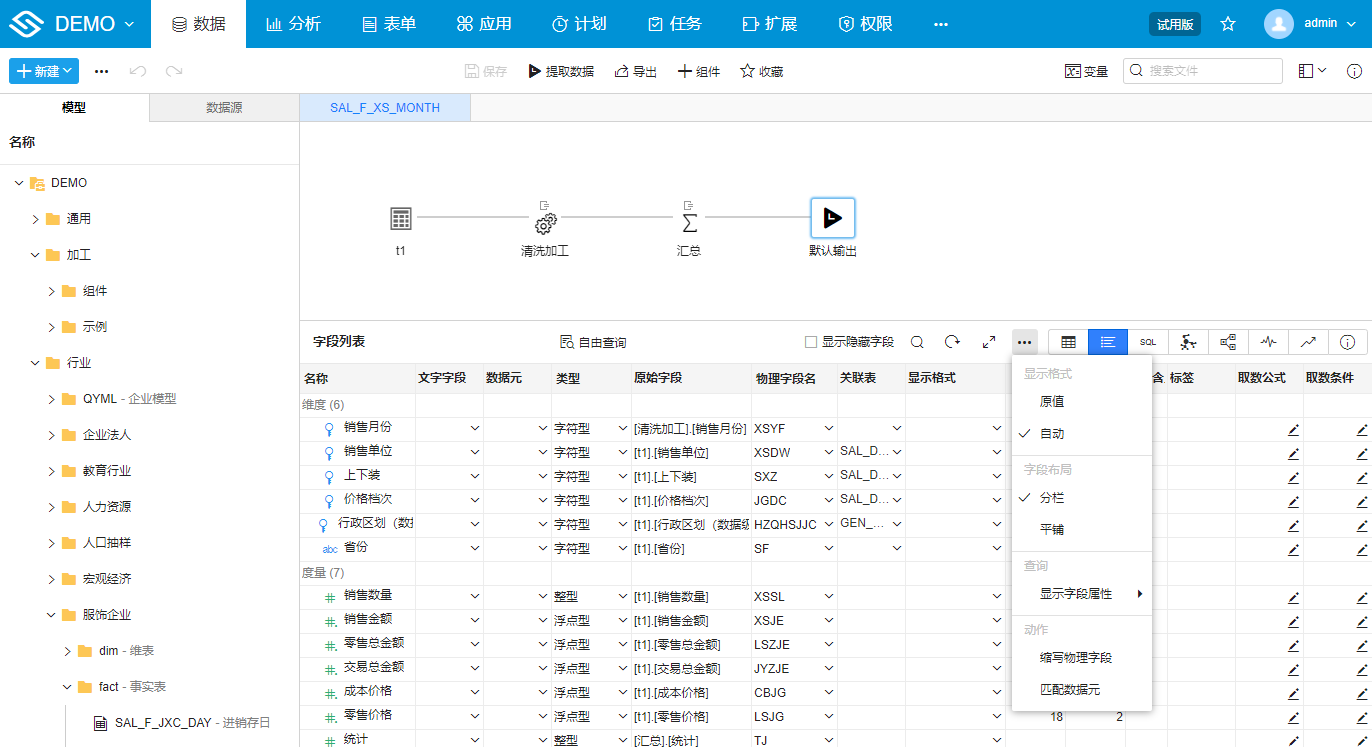Select 原值 display format option
Image resolution: width=1372 pixels, height=747 pixels.
(x=1052, y=401)
